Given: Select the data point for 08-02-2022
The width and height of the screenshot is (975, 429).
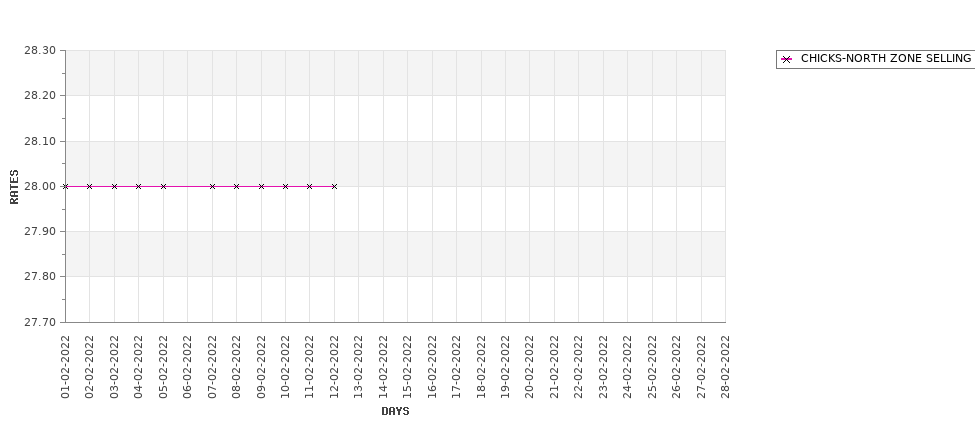Looking at the screenshot, I should coord(236,187).
